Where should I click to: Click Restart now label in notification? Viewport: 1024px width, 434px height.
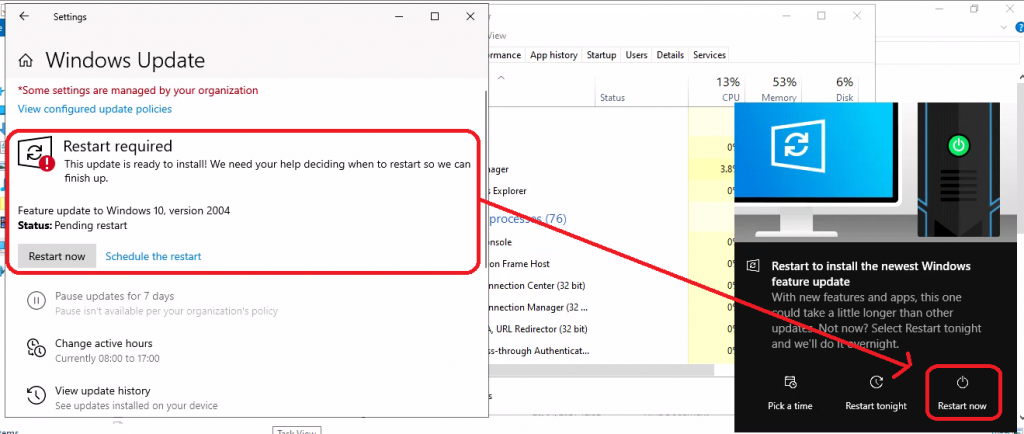click(962, 406)
